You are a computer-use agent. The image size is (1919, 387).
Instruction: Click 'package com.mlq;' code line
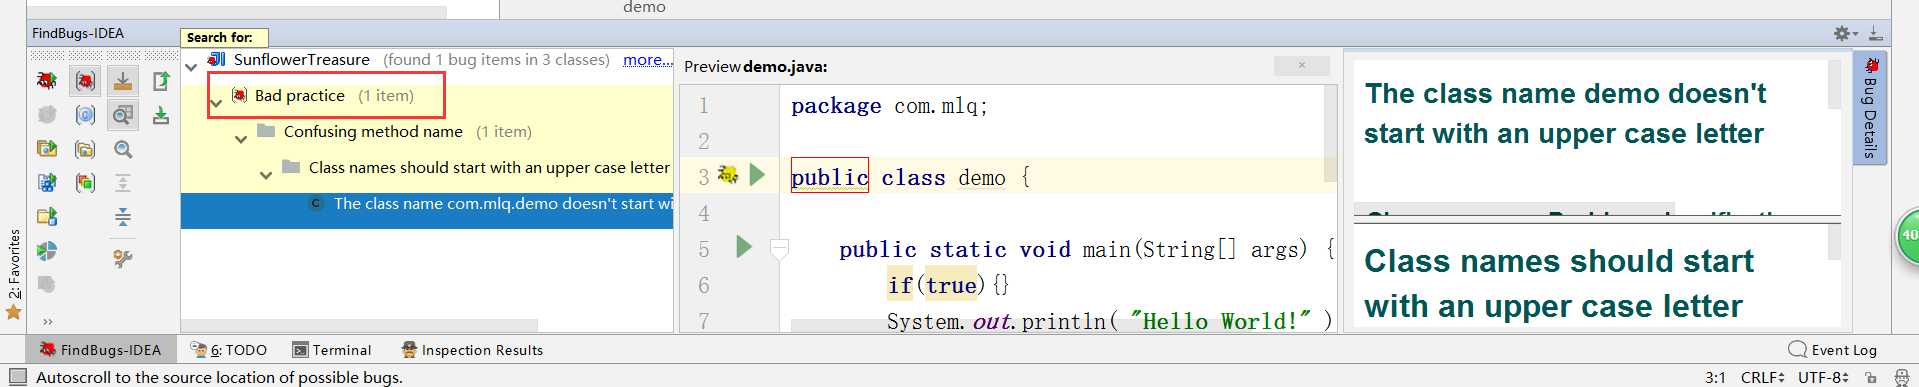point(889,106)
